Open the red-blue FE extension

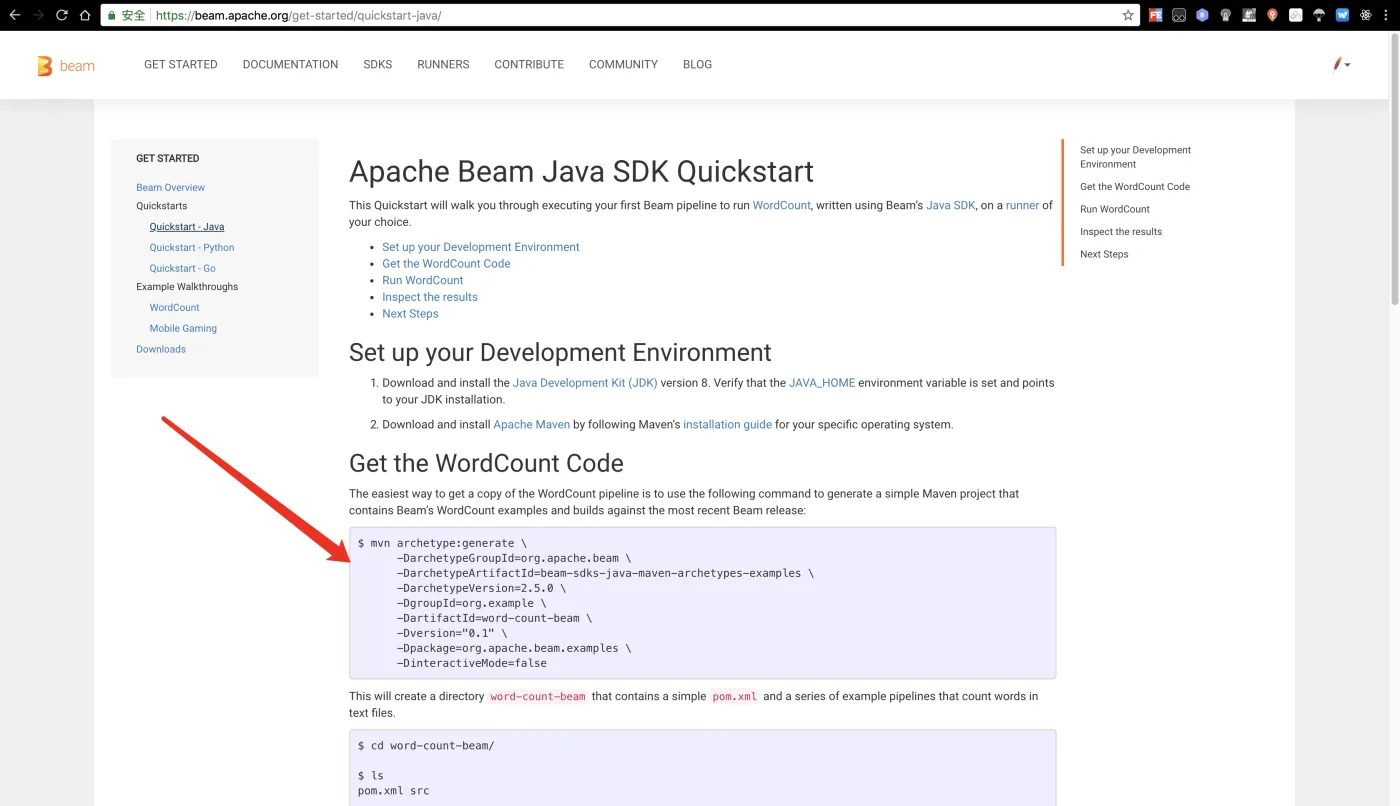[1155, 15]
